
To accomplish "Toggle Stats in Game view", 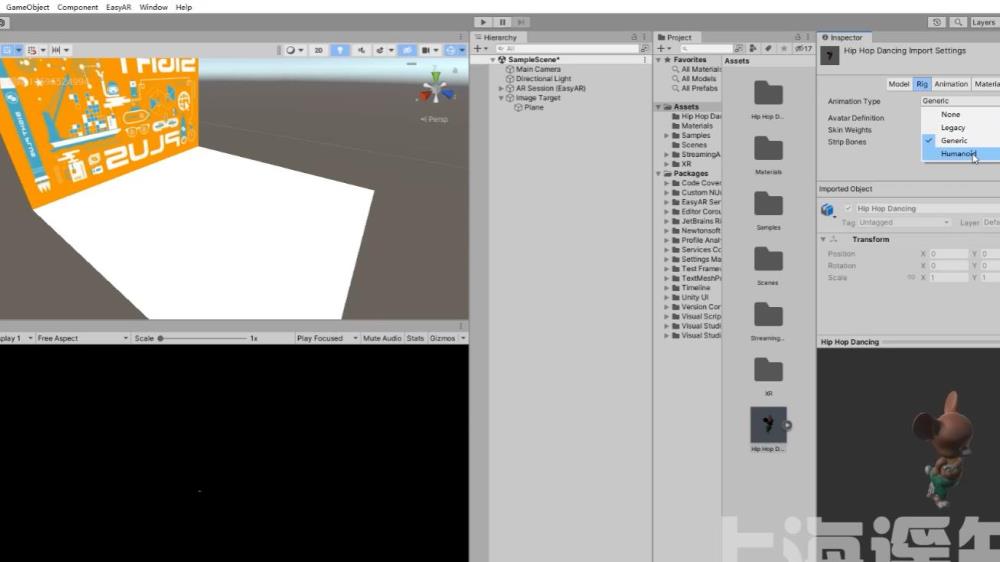I will pyautogui.click(x=415, y=338).
